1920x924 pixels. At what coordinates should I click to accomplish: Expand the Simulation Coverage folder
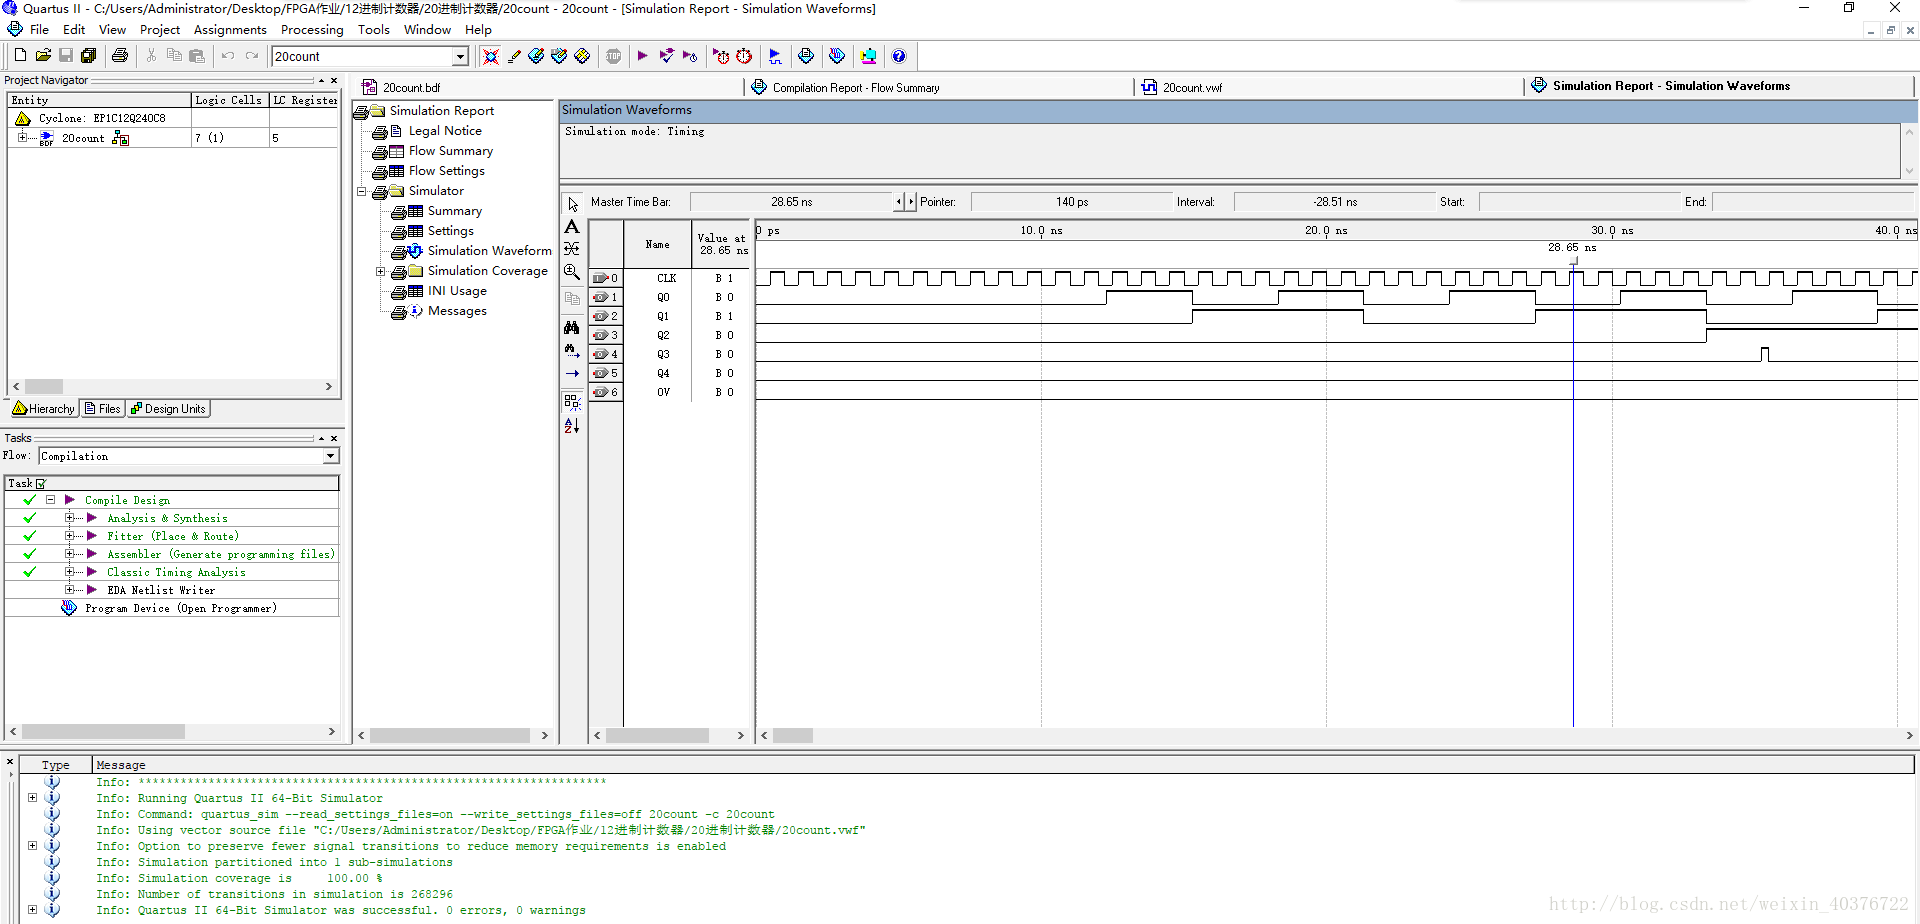point(380,271)
